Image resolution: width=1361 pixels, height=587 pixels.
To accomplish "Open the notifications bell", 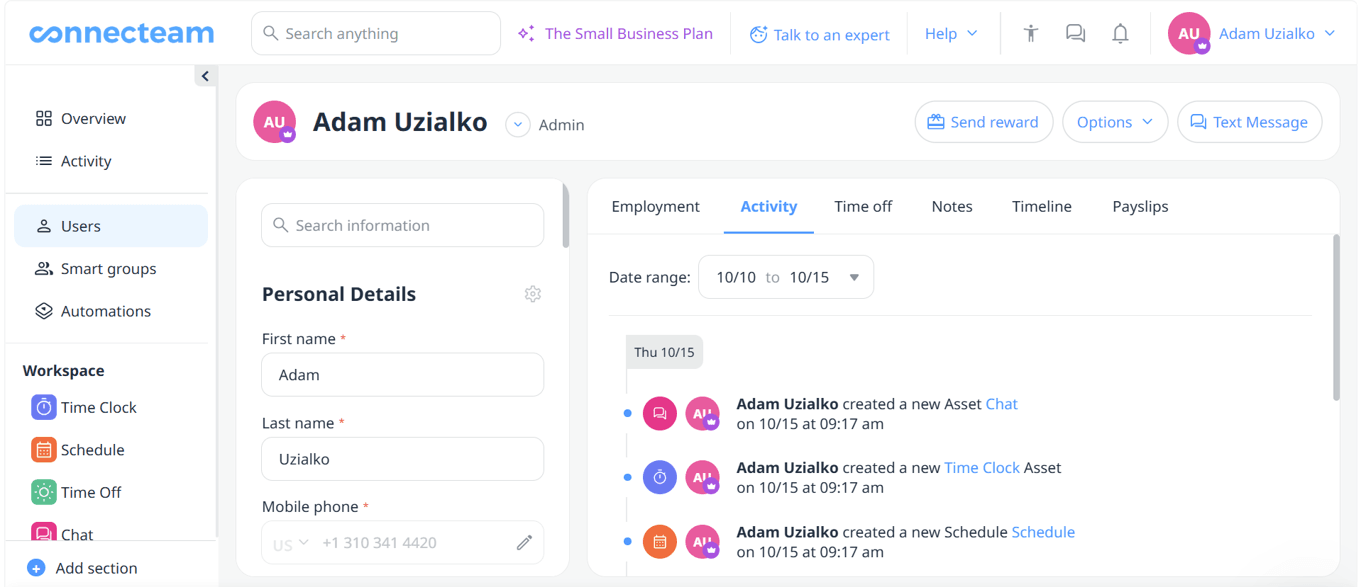I will click(x=1120, y=33).
